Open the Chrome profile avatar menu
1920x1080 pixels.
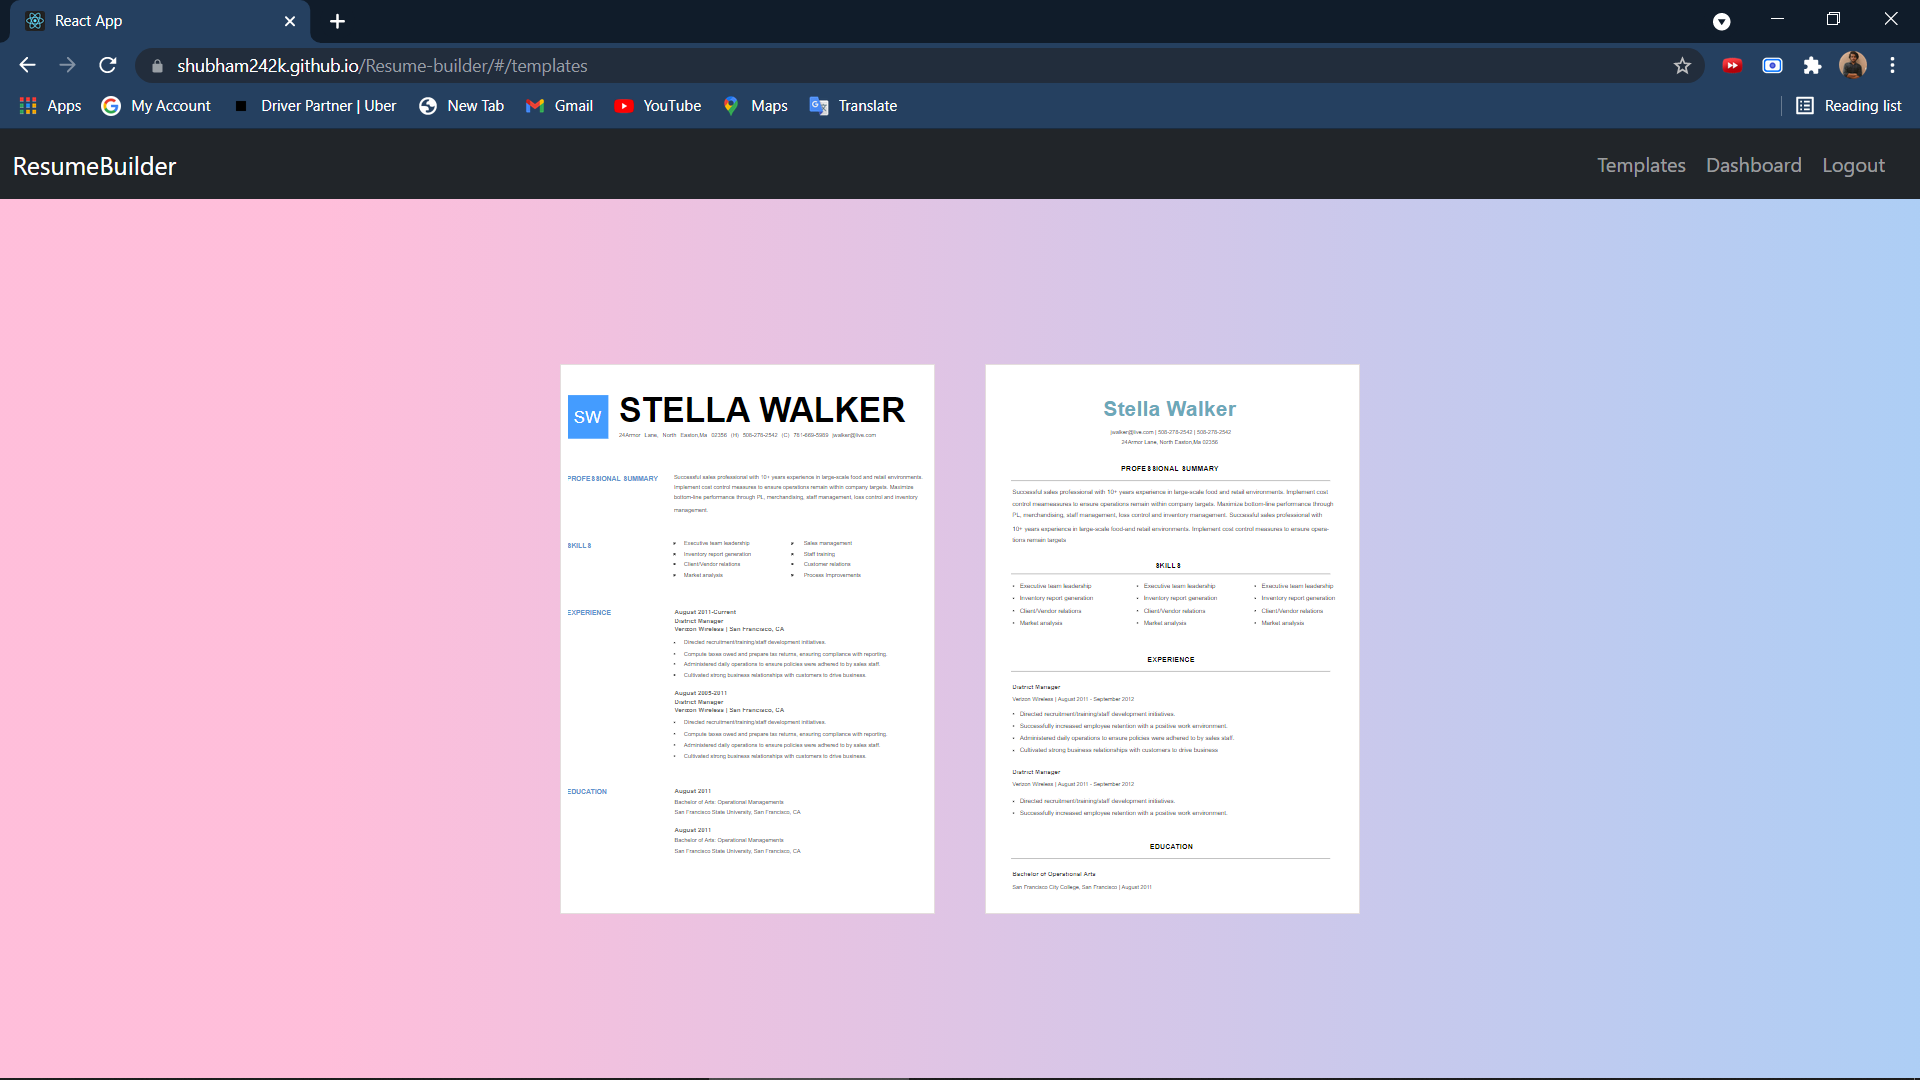(1853, 65)
